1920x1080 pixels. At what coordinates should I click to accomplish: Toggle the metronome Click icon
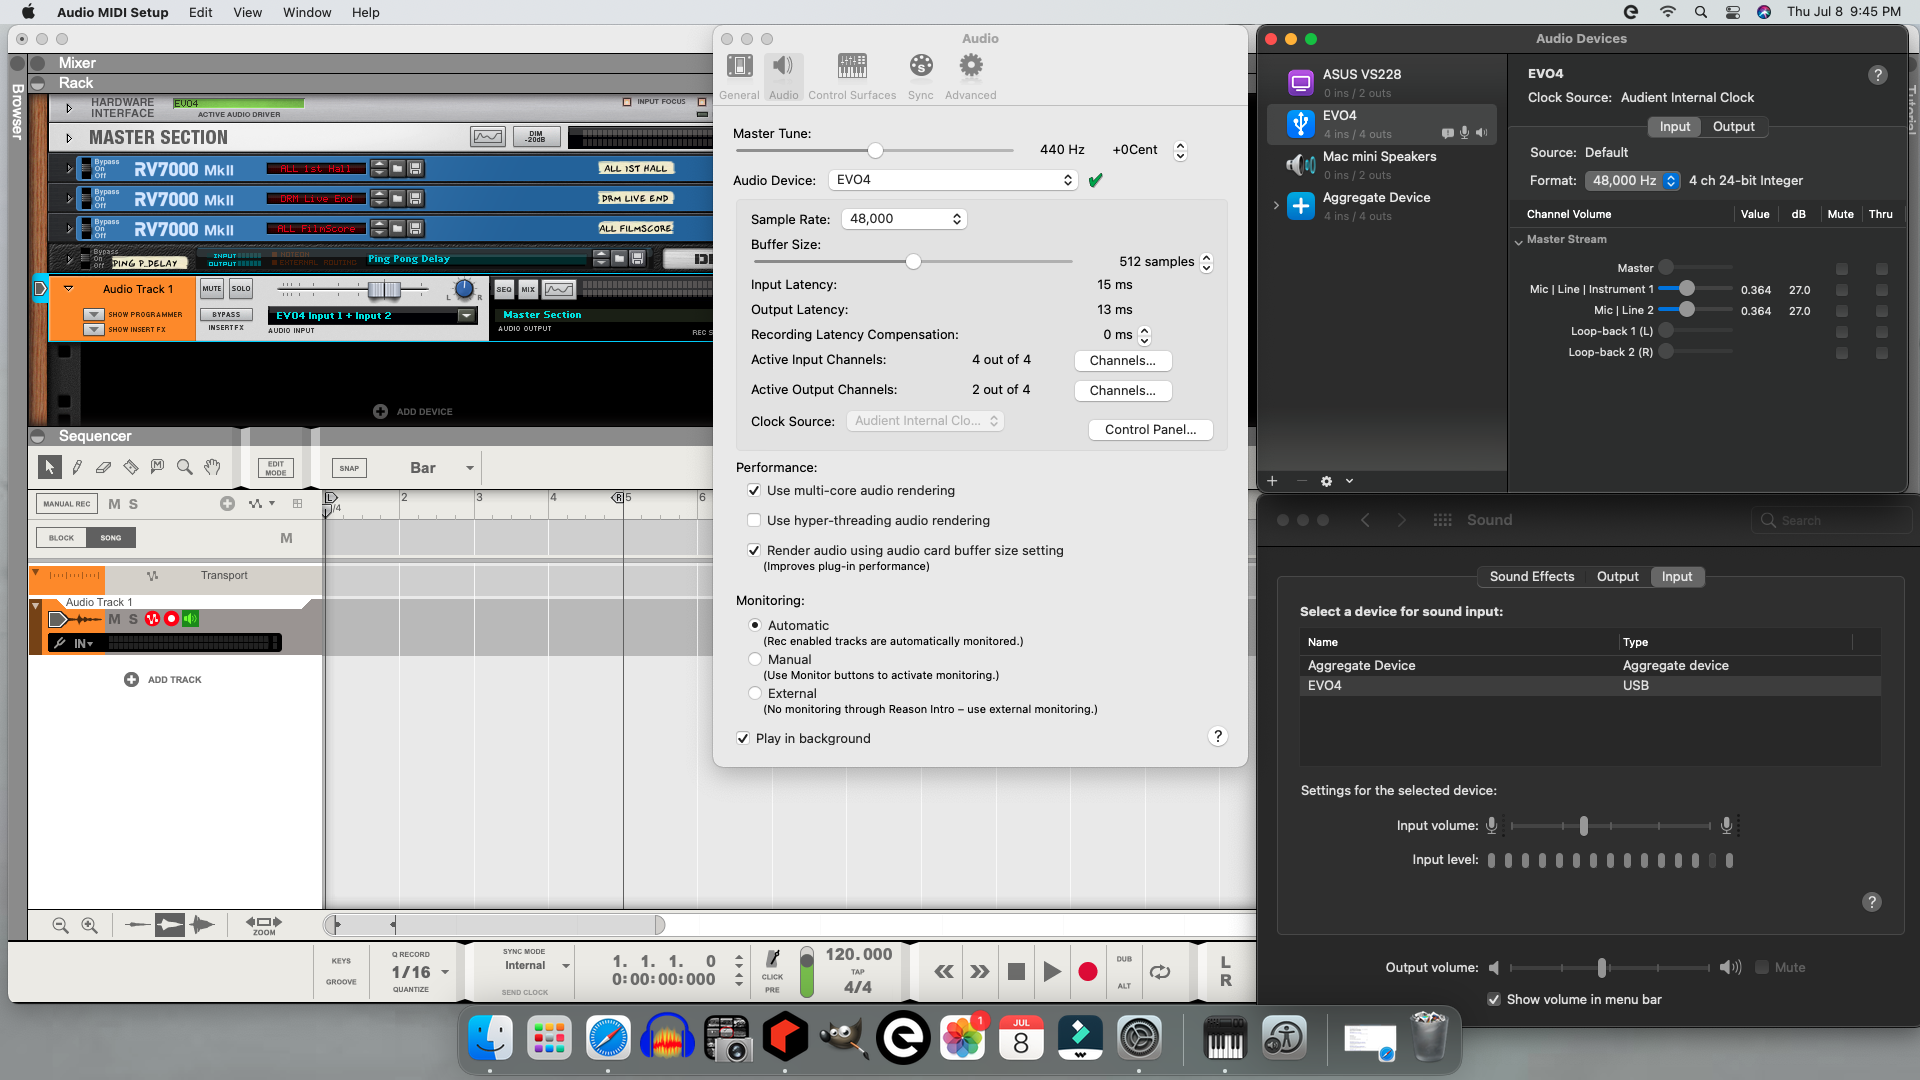pyautogui.click(x=773, y=959)
